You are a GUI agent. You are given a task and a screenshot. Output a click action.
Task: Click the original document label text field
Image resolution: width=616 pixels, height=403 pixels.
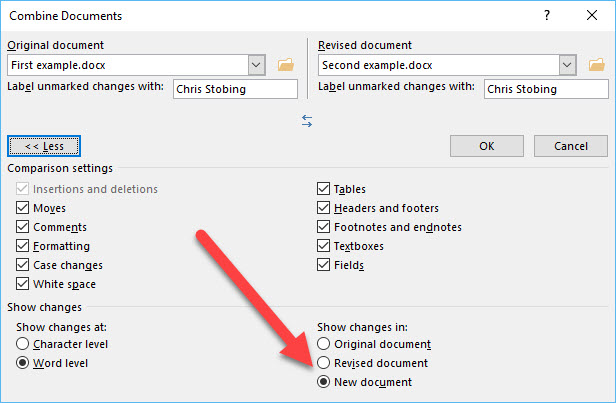[x=235, y=89]
